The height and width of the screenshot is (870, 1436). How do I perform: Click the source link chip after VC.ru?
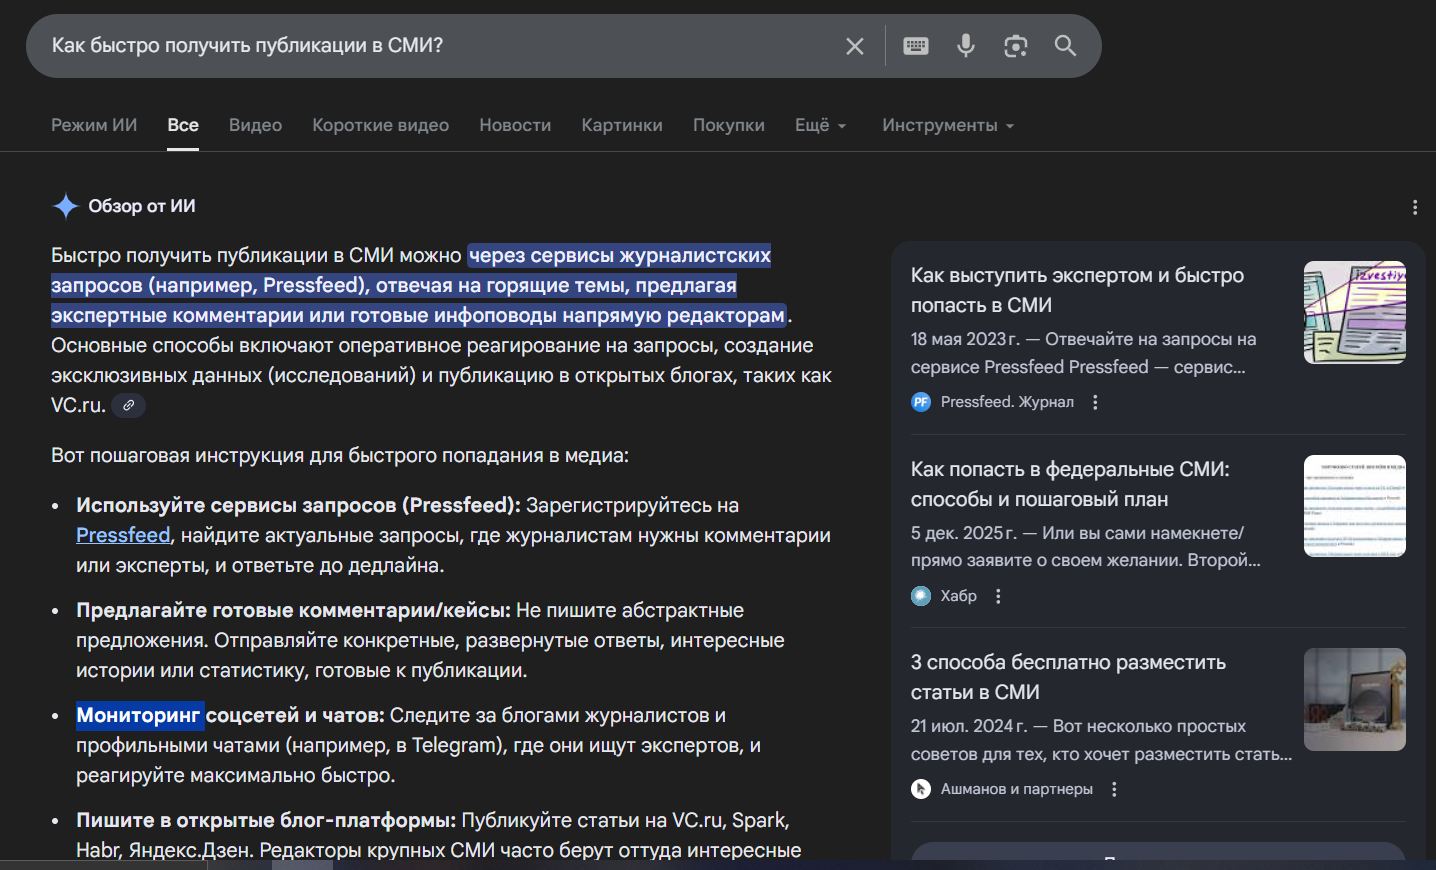(128, 405)
